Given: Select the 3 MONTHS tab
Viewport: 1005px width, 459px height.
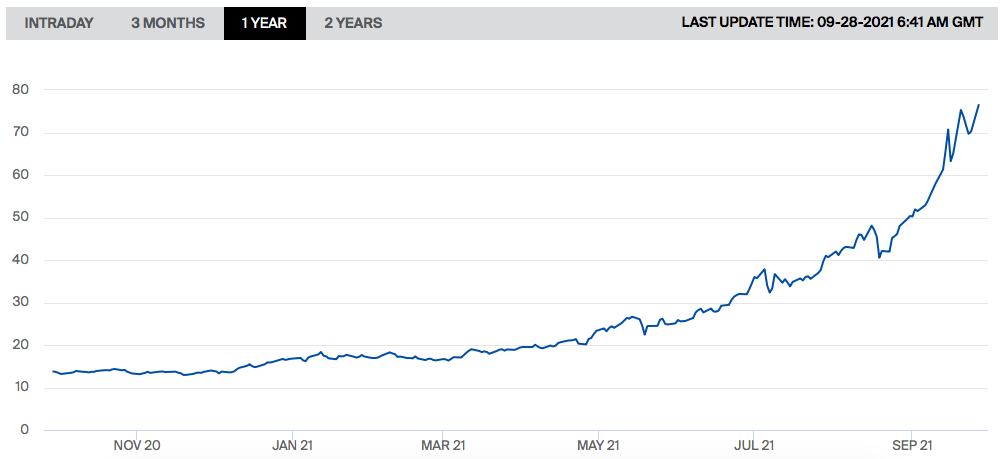Looking at the screenshot, I should (x=168, y=23).
